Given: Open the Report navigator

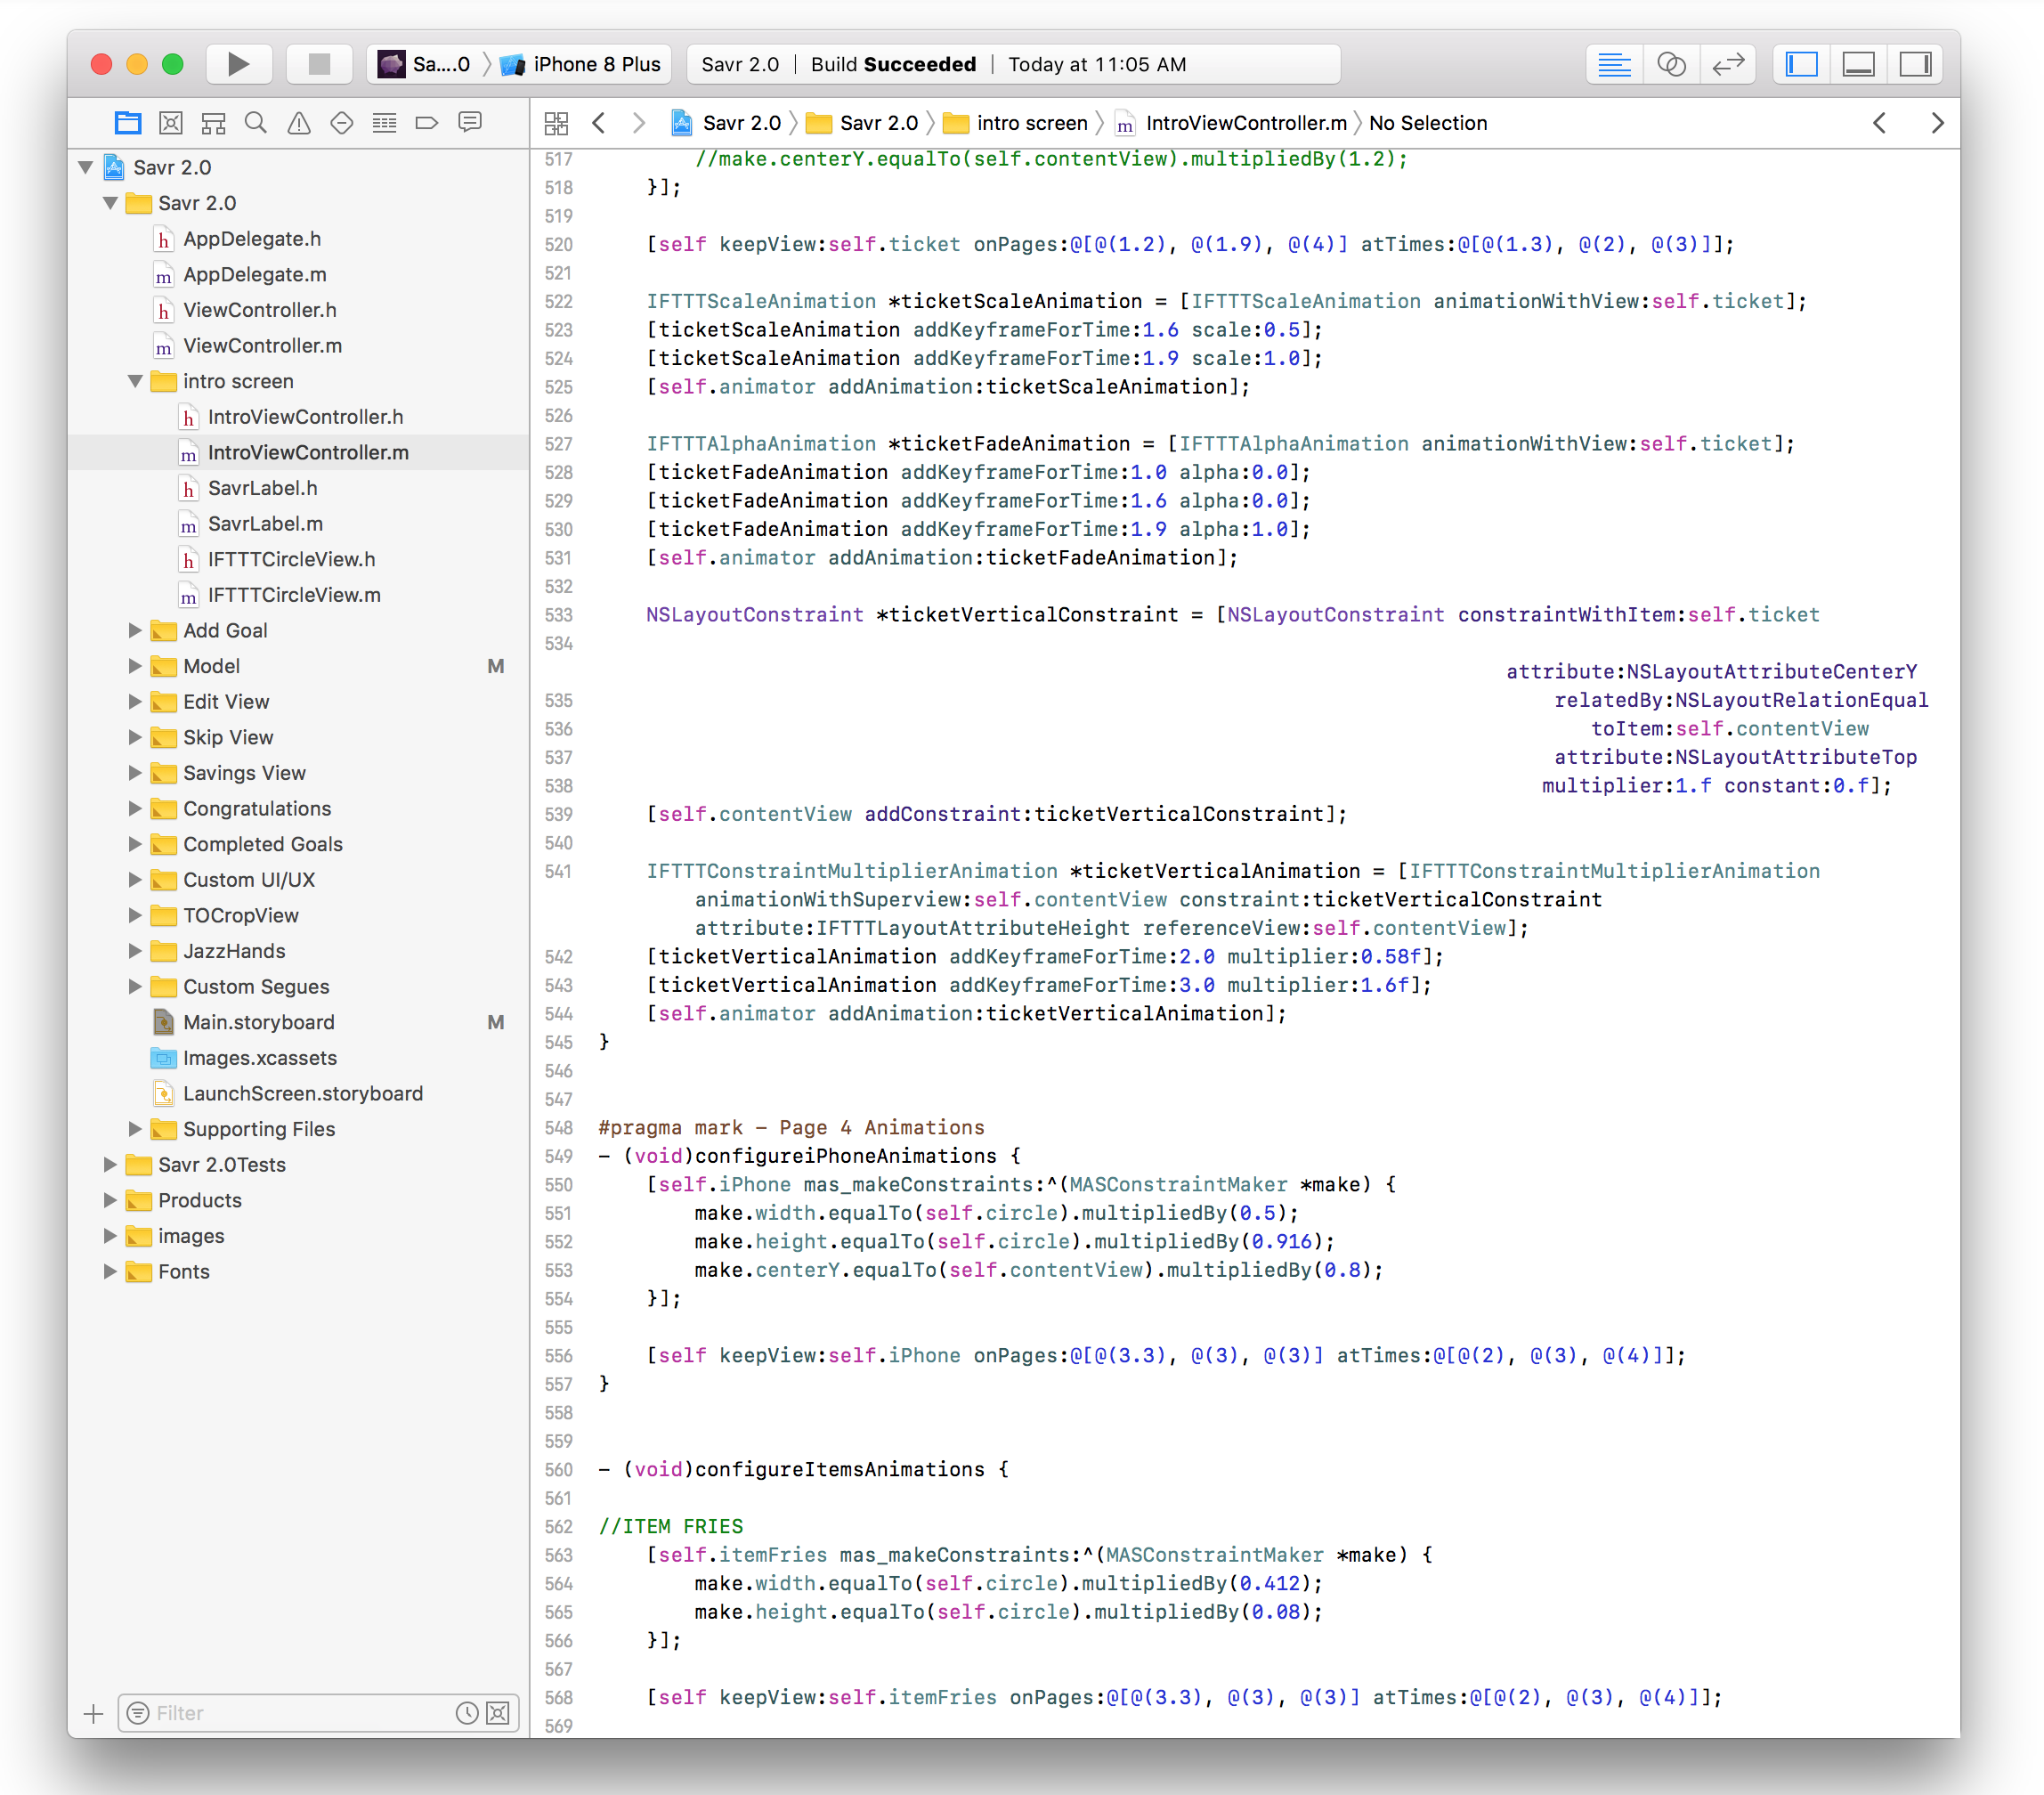Looking at the screenshot, I should coord(470,123).
